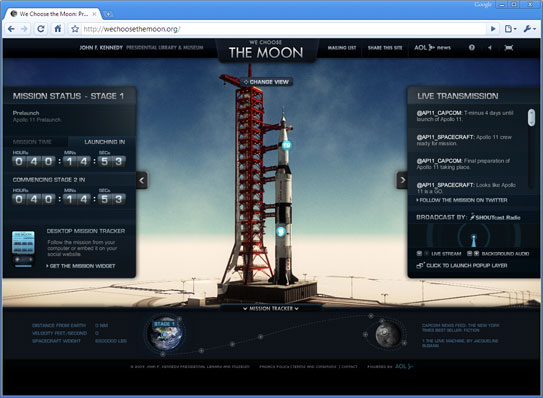Image resolution: width=543 pixels, height=398 pixels.
Task: Click the Change View button above the tower
Action: pos(267,82)
